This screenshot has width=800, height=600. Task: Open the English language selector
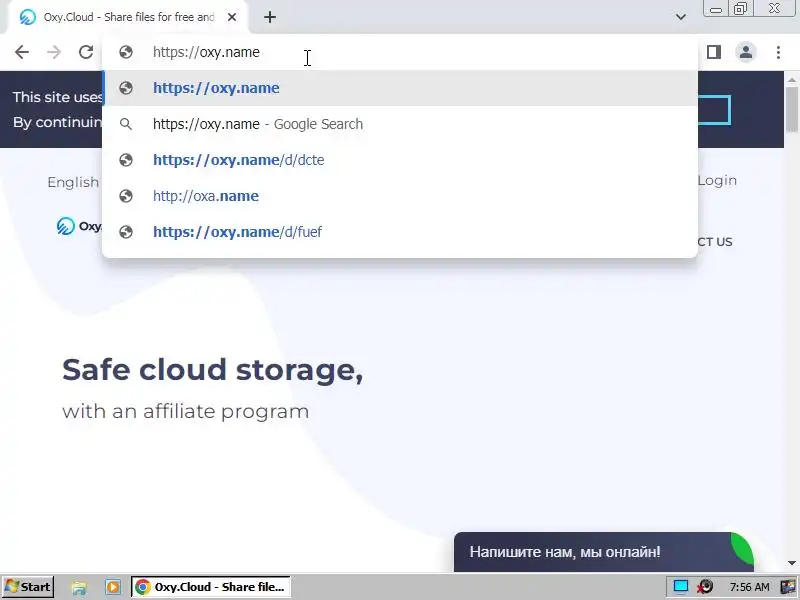73,182
